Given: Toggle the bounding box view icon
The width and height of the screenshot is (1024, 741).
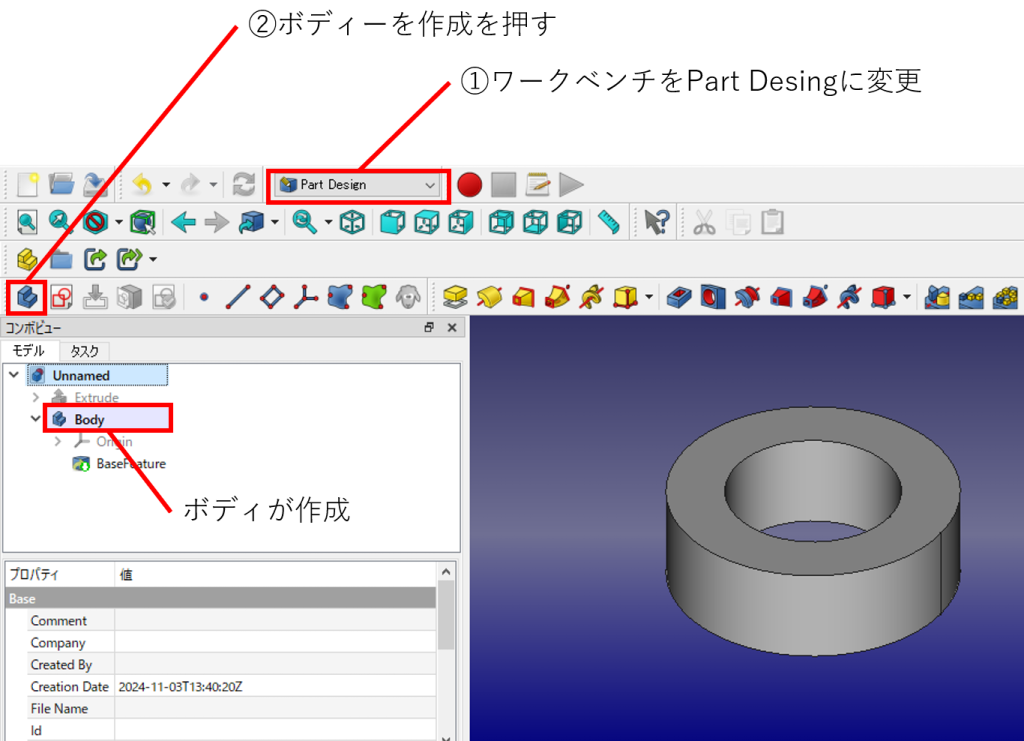Looking at the screenshot, I should pos(143,222).
